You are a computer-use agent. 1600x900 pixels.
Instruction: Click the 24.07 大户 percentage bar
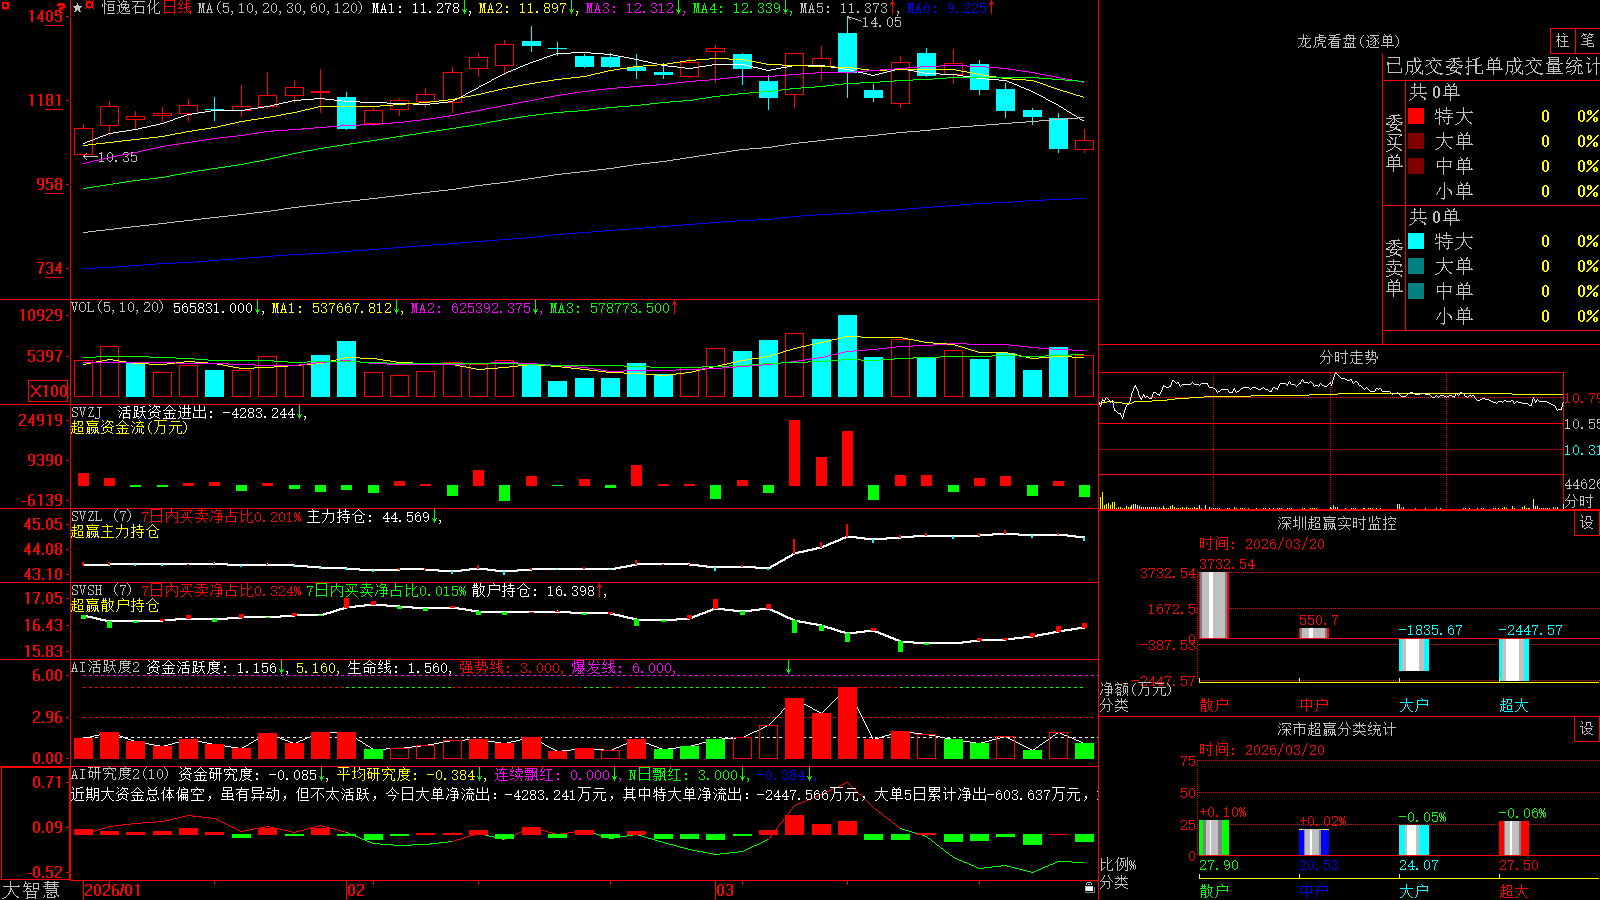pos(1414,841)
